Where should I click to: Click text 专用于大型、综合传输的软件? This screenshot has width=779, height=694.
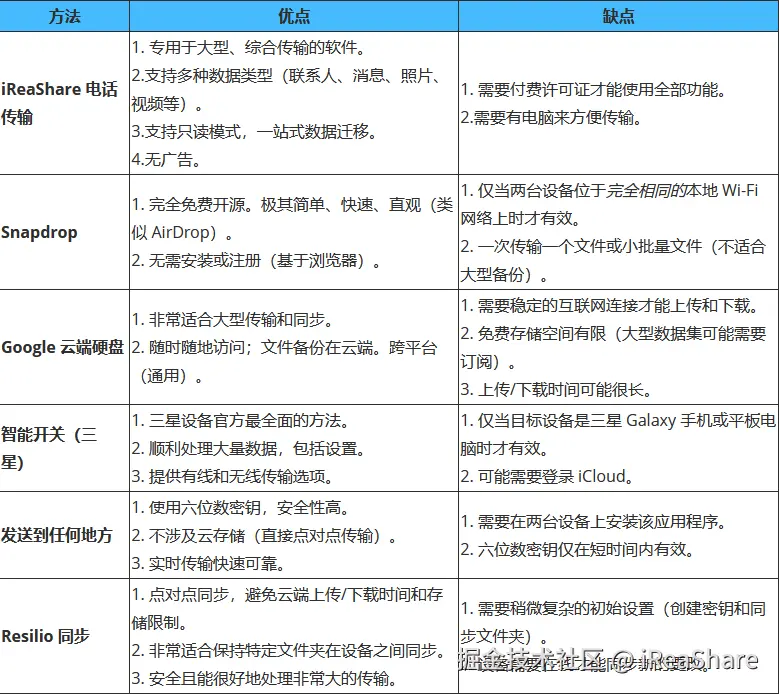tap(253, 48)
